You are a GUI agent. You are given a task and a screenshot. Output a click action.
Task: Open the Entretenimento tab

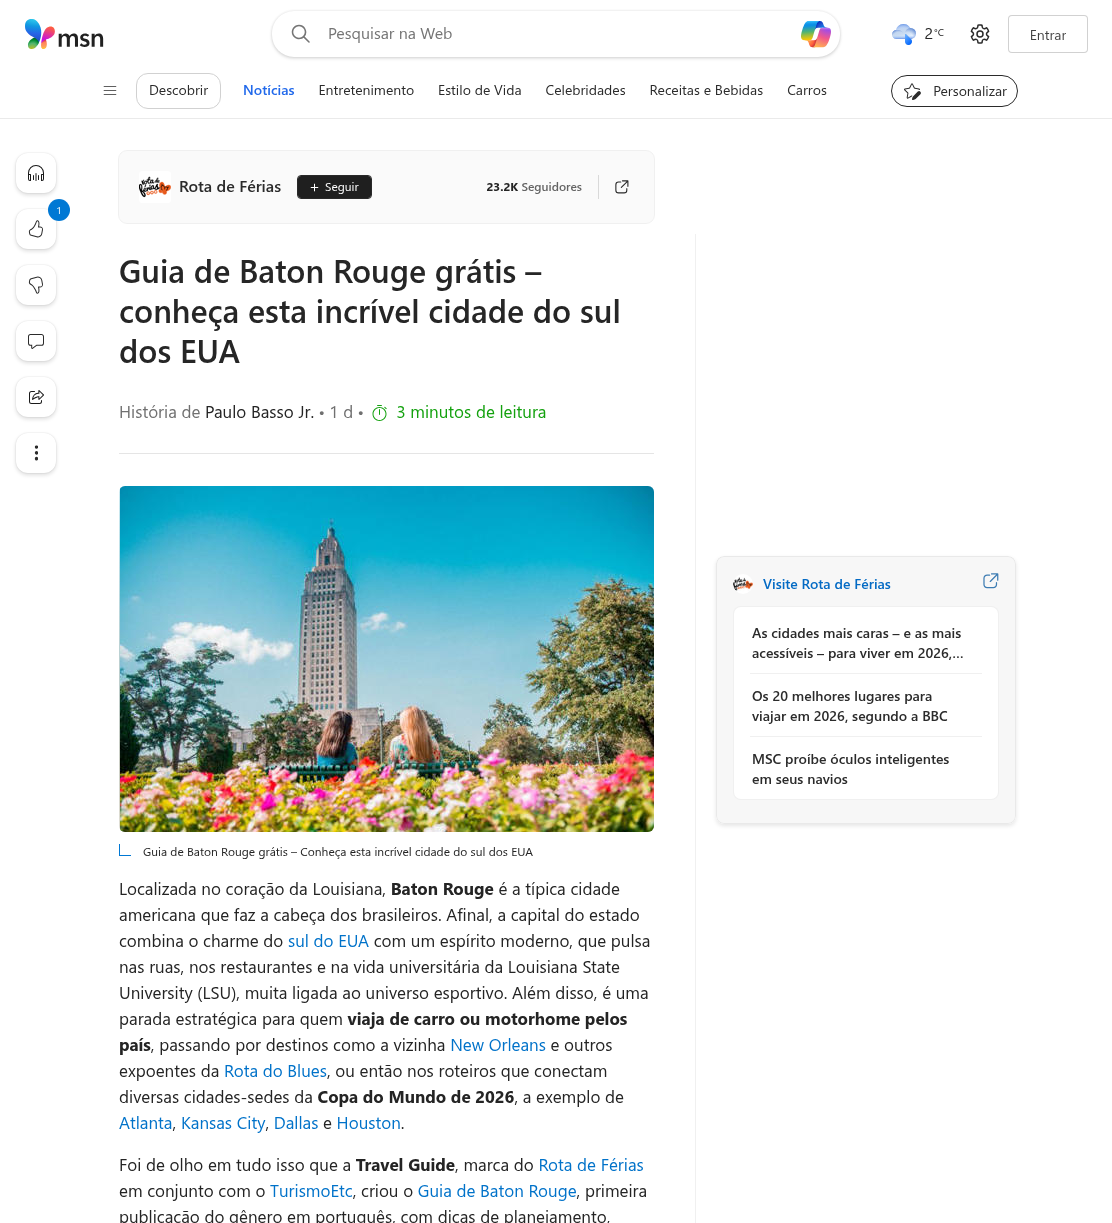[x=366, y=90]
